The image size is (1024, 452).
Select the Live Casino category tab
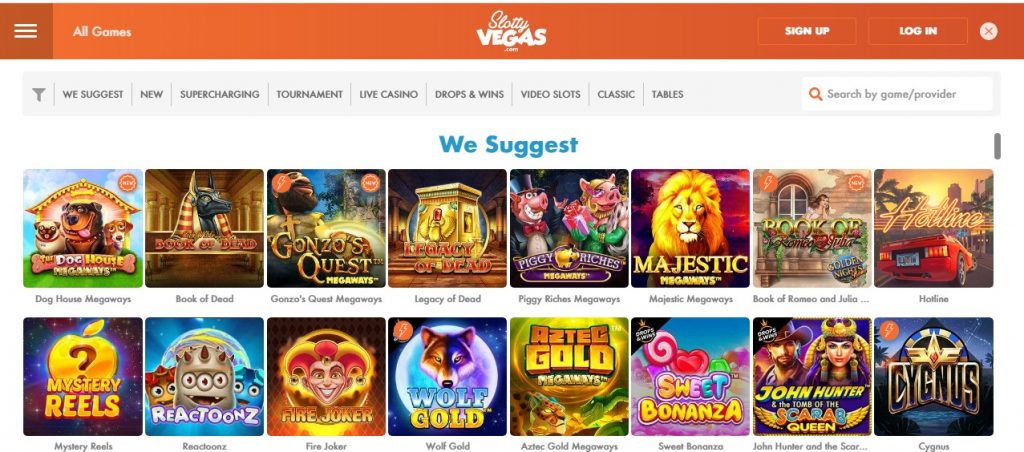pyautogui.click(x=389, y=94)
